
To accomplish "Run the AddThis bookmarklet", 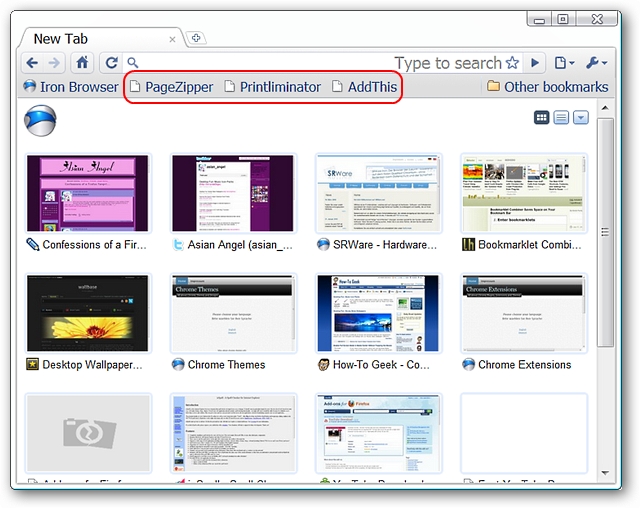I will coord(364,87).
